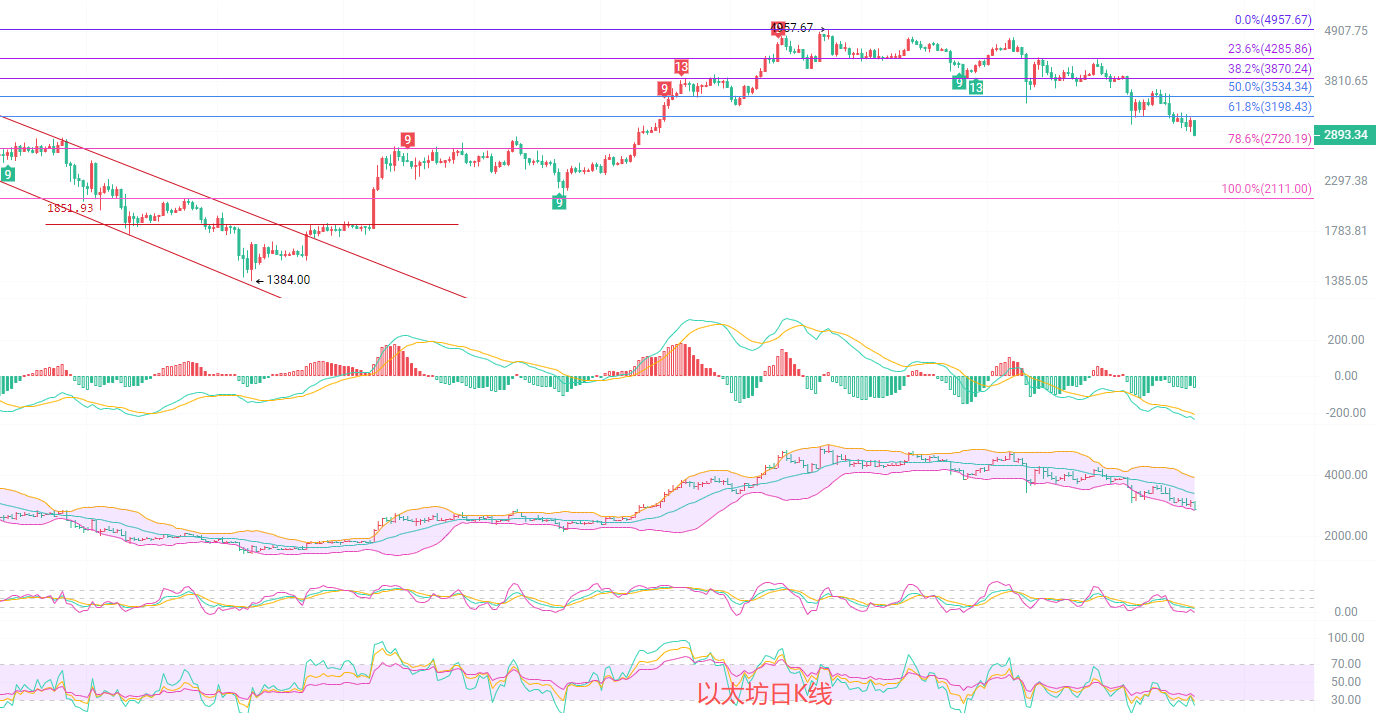
Task: Click the 50.0%(3534.34) Fibonacci level
Action: click(x=1269, y=87)
